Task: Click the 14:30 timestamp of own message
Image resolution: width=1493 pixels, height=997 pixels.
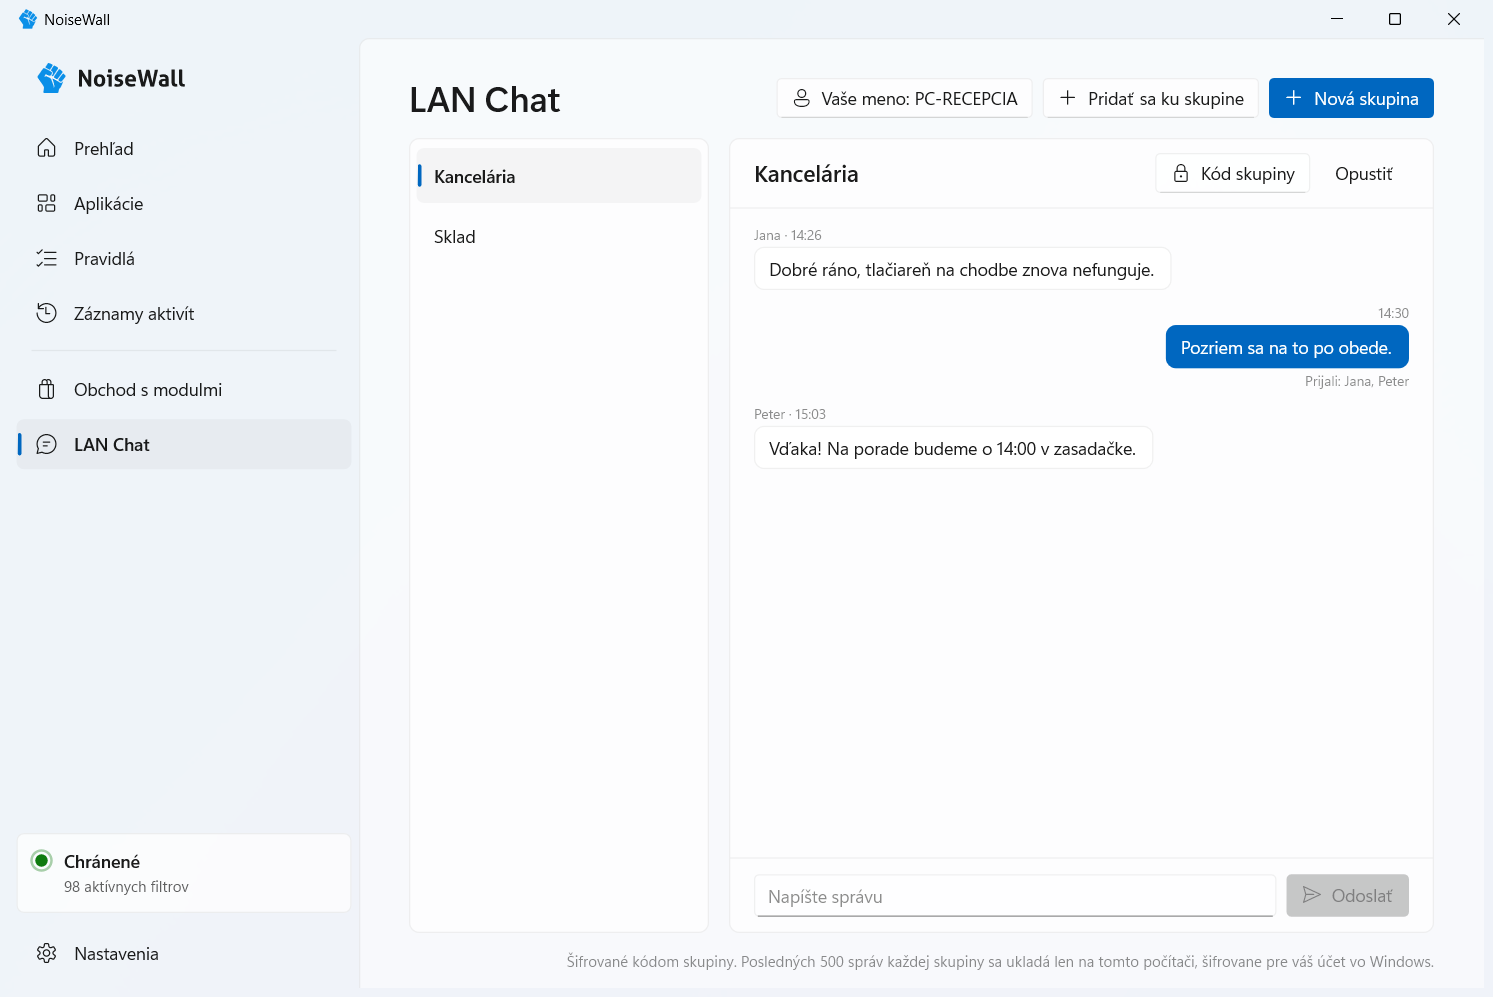Action: coord(1393,313)
